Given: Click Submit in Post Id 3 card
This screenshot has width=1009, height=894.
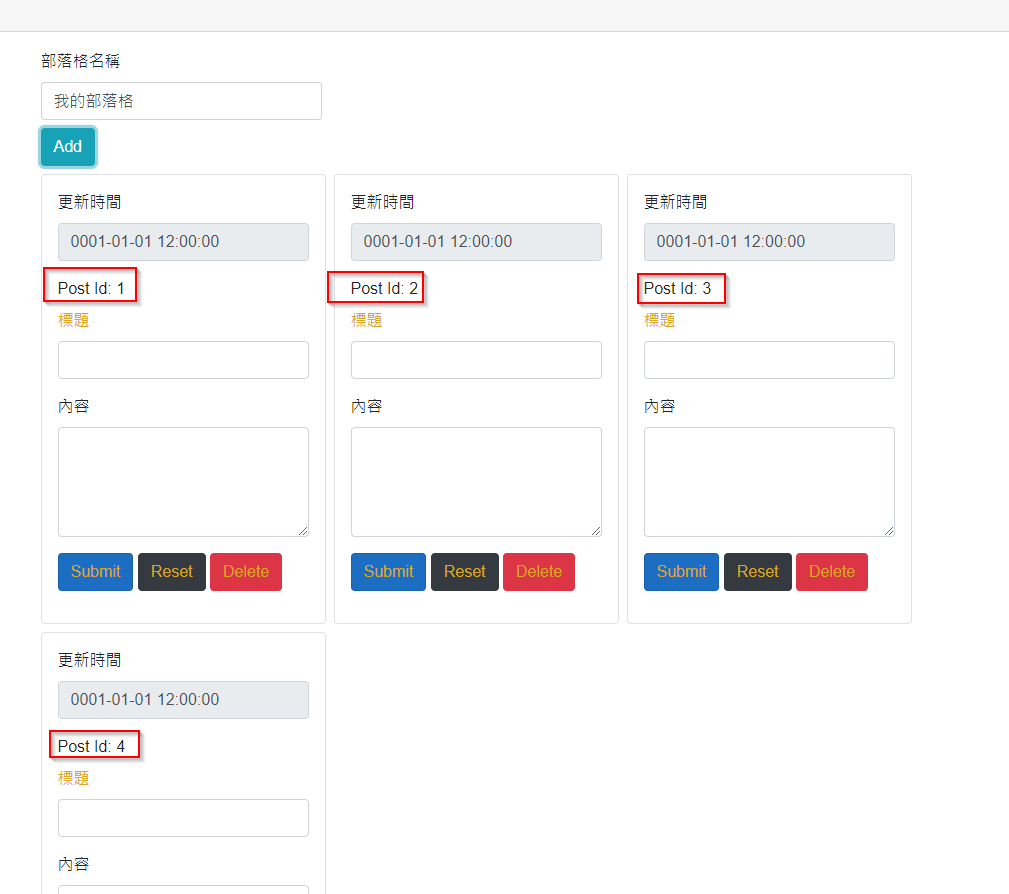Looking at the screenshot, I should tap(681, 572).
